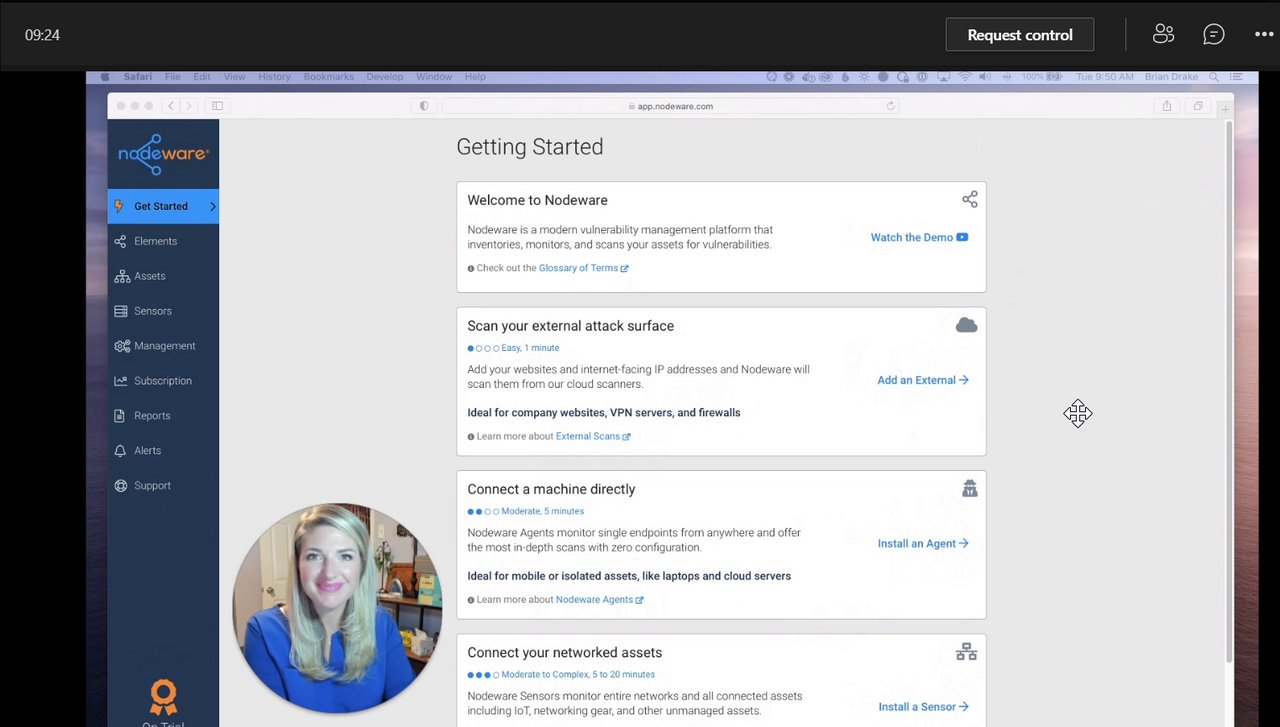Viewport: 1280px width, 727px height.
Task: Show the Safari tab overview
Action: pos(1197,106)
